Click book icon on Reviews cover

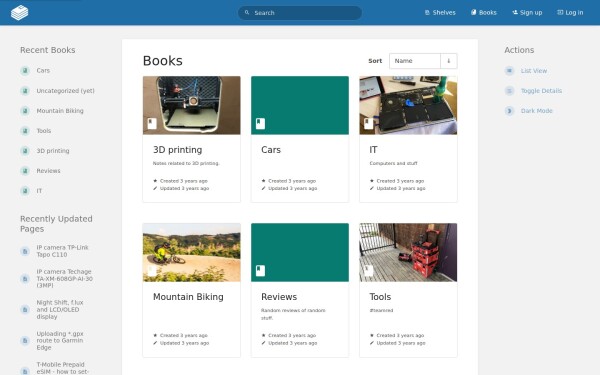(260, 271)
